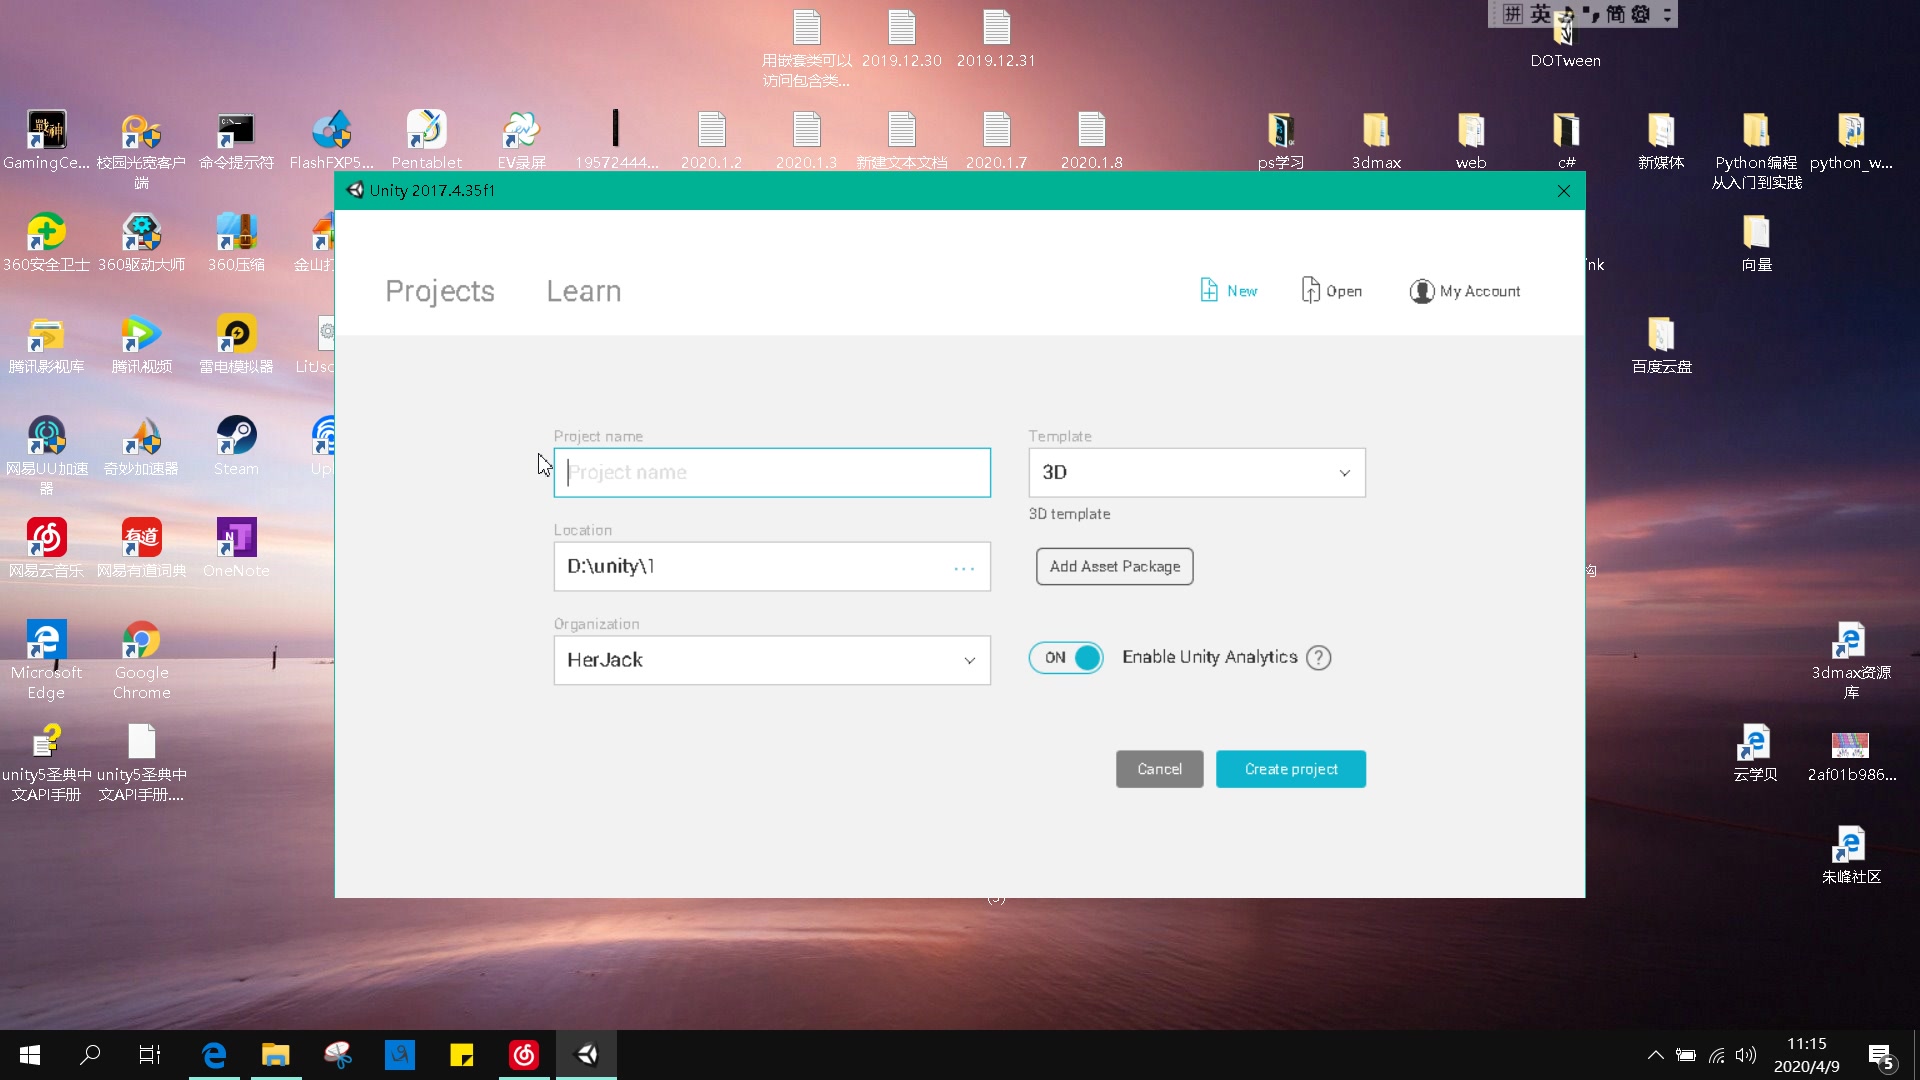1920x1080 pixels.
Task: Switch to the Learn tab
Action: 583,291
